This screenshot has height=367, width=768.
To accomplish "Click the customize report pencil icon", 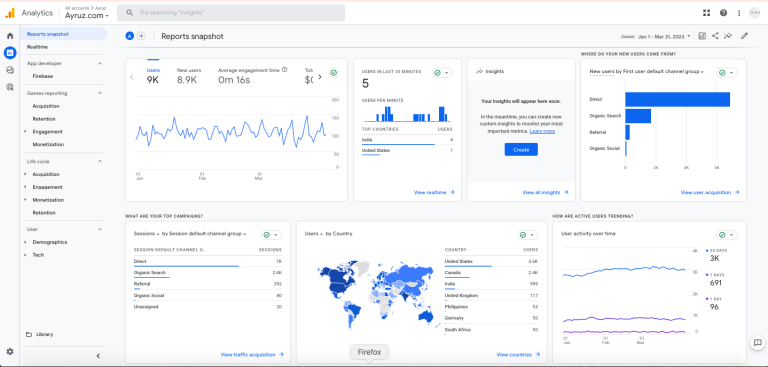I will (x=744, y=36).
